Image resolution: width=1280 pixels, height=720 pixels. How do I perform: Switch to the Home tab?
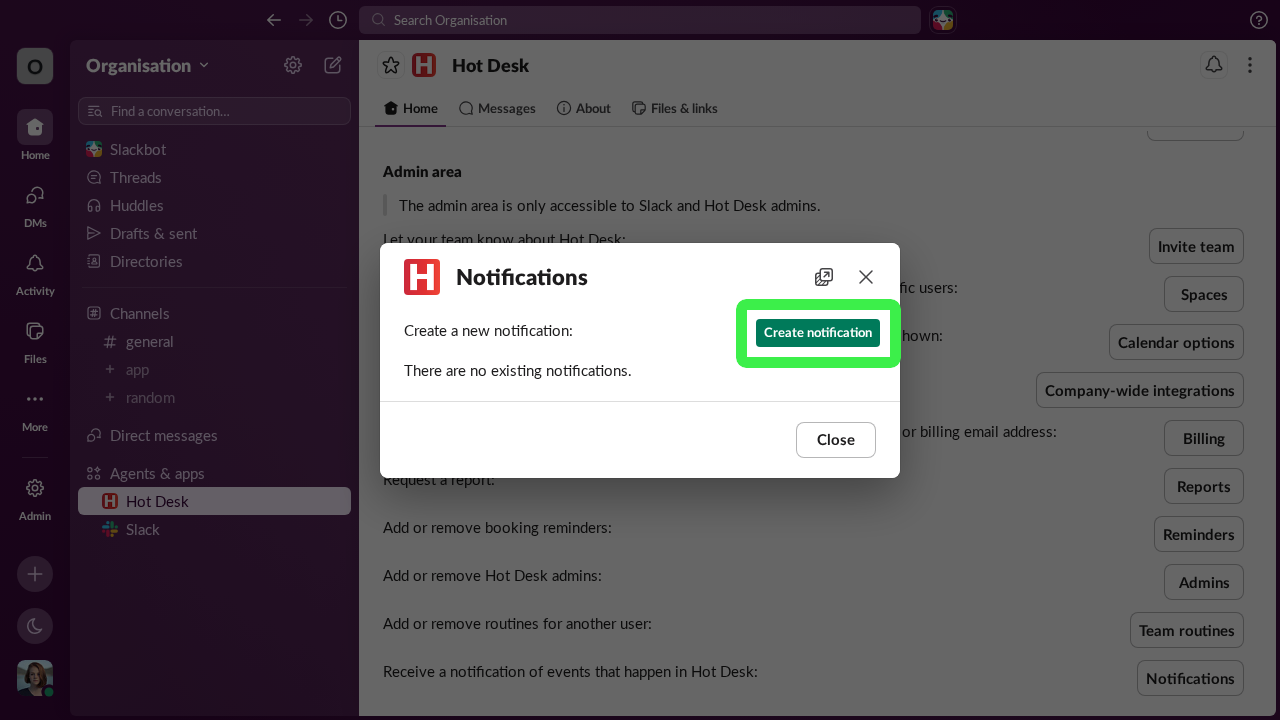coord(411,108)
